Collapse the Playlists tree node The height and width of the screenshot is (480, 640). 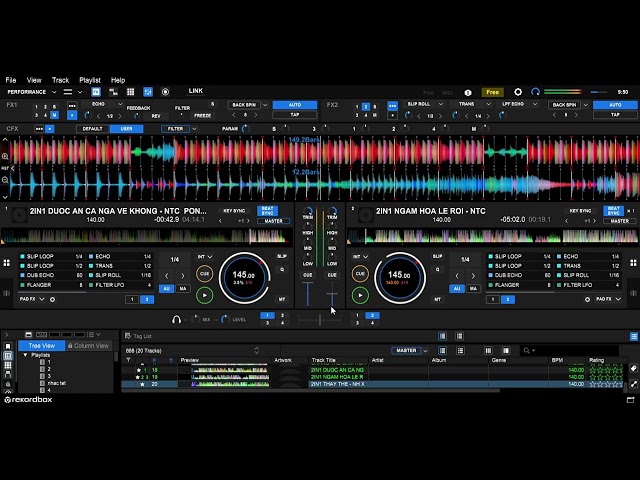coord(26,355)
